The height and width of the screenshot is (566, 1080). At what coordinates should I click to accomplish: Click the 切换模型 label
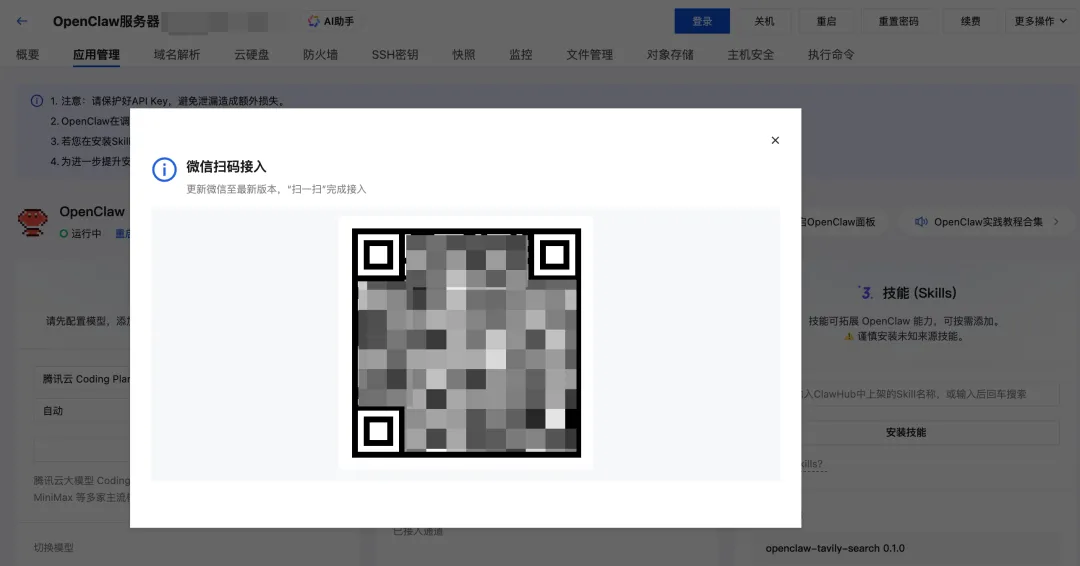(54, 547)
